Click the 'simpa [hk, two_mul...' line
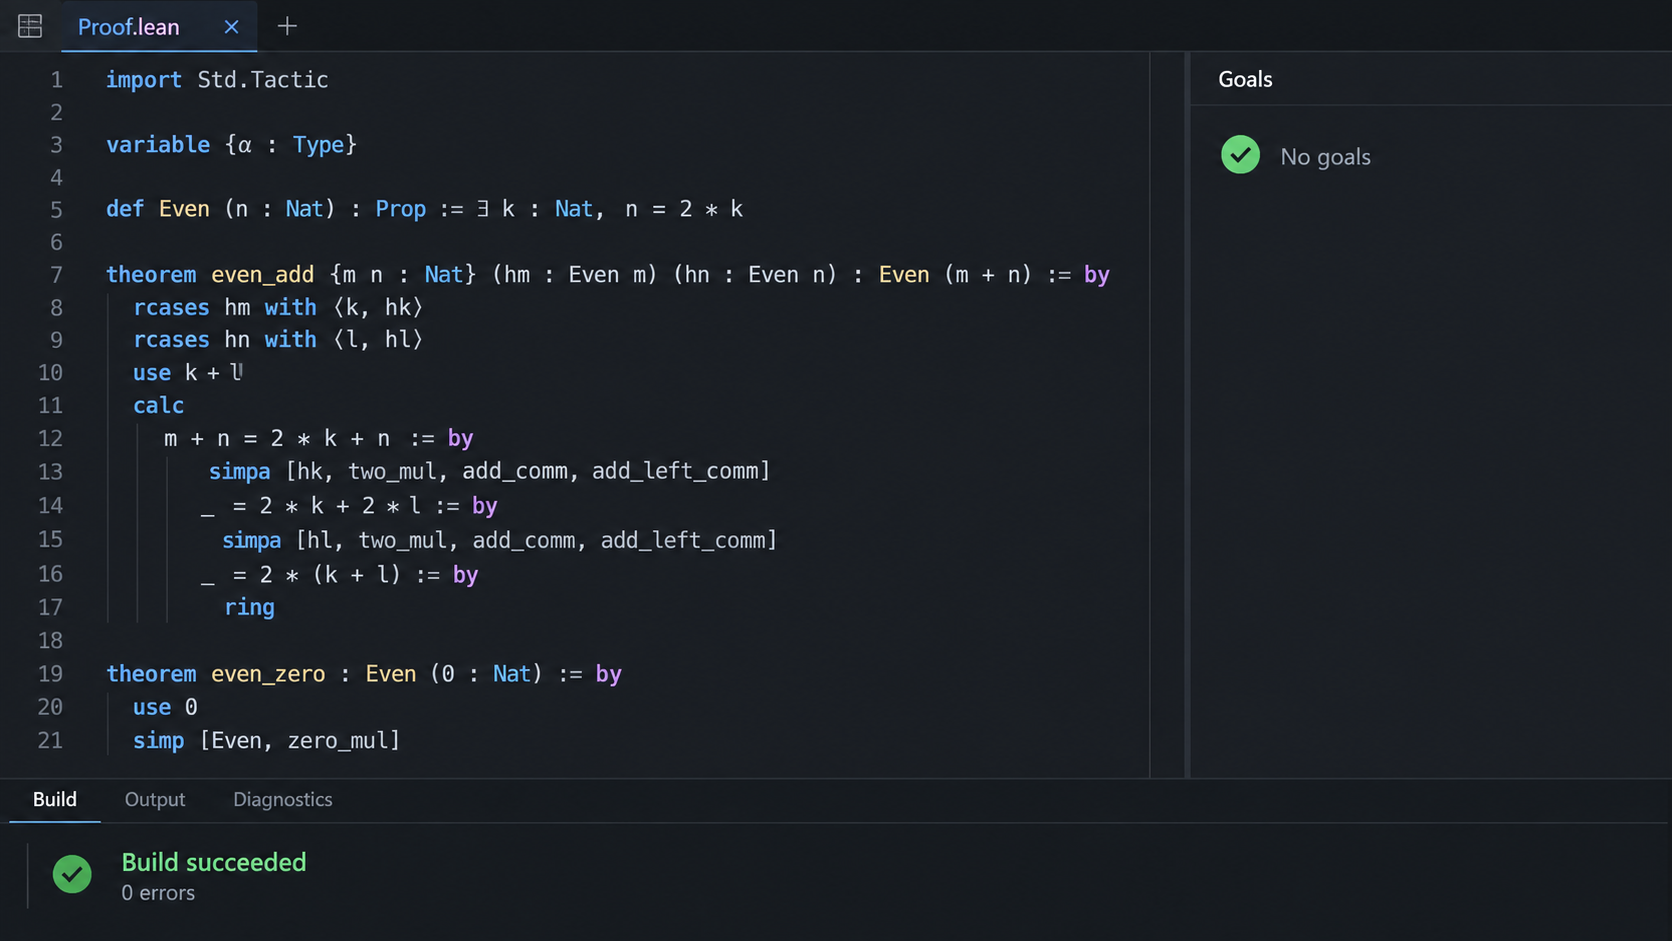 [x=489, y=471]
